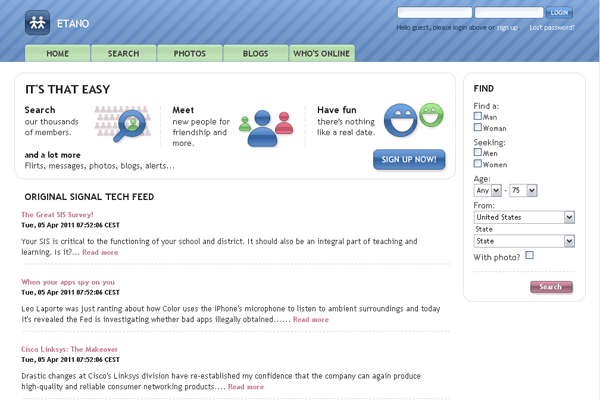
Task: Click the magnifier search members graphic
Action: click(129, 124)
